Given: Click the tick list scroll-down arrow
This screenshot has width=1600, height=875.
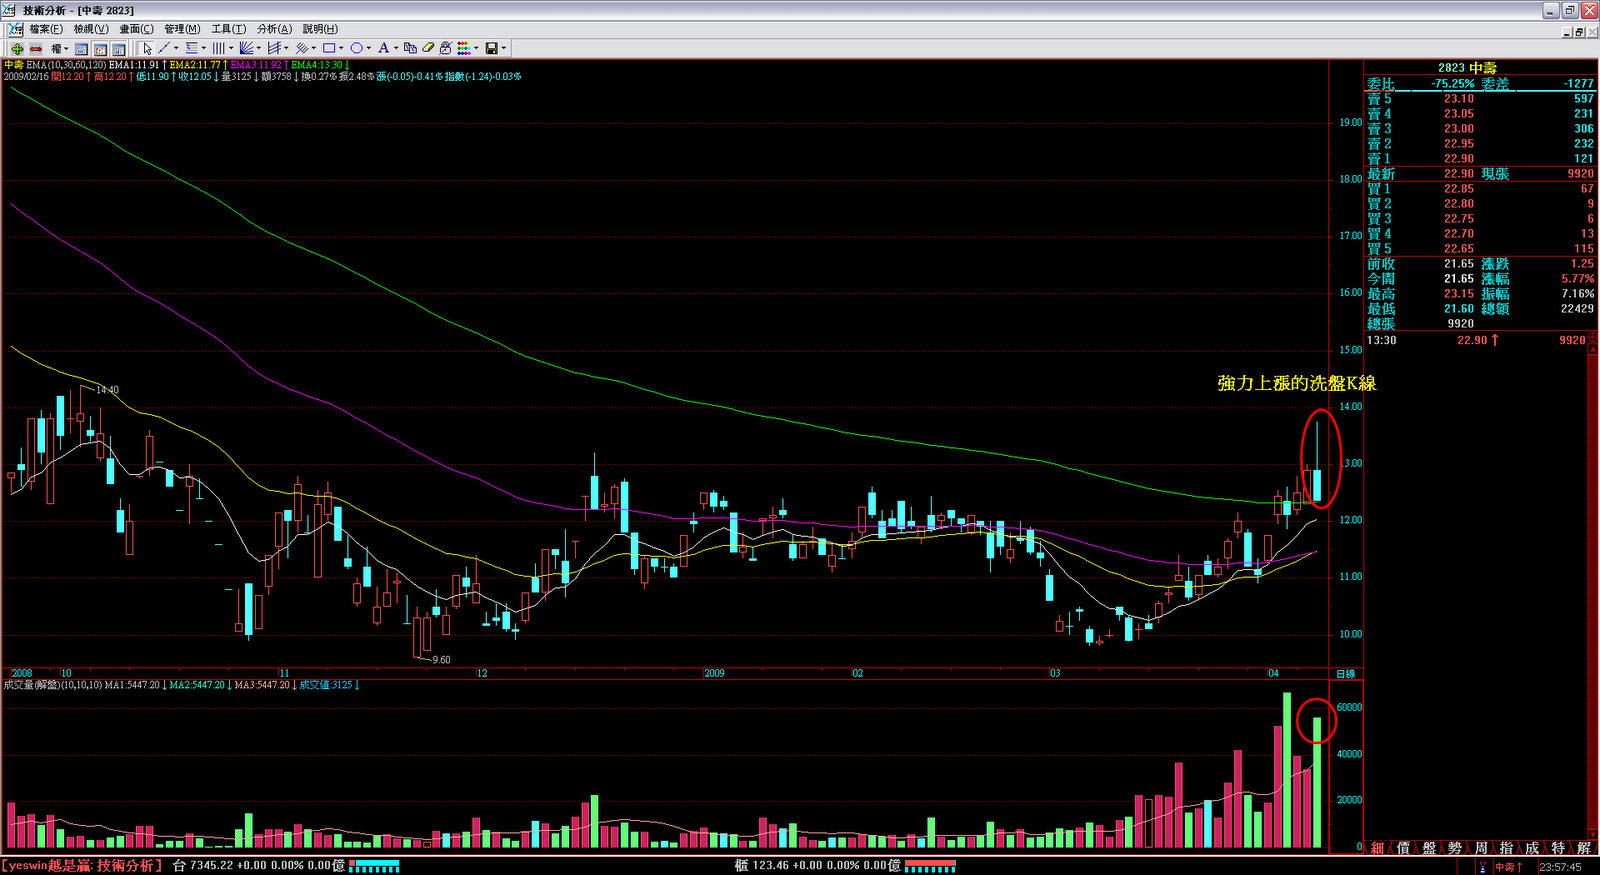Looking at the screenshot, I should click(x=1593, y=833).
